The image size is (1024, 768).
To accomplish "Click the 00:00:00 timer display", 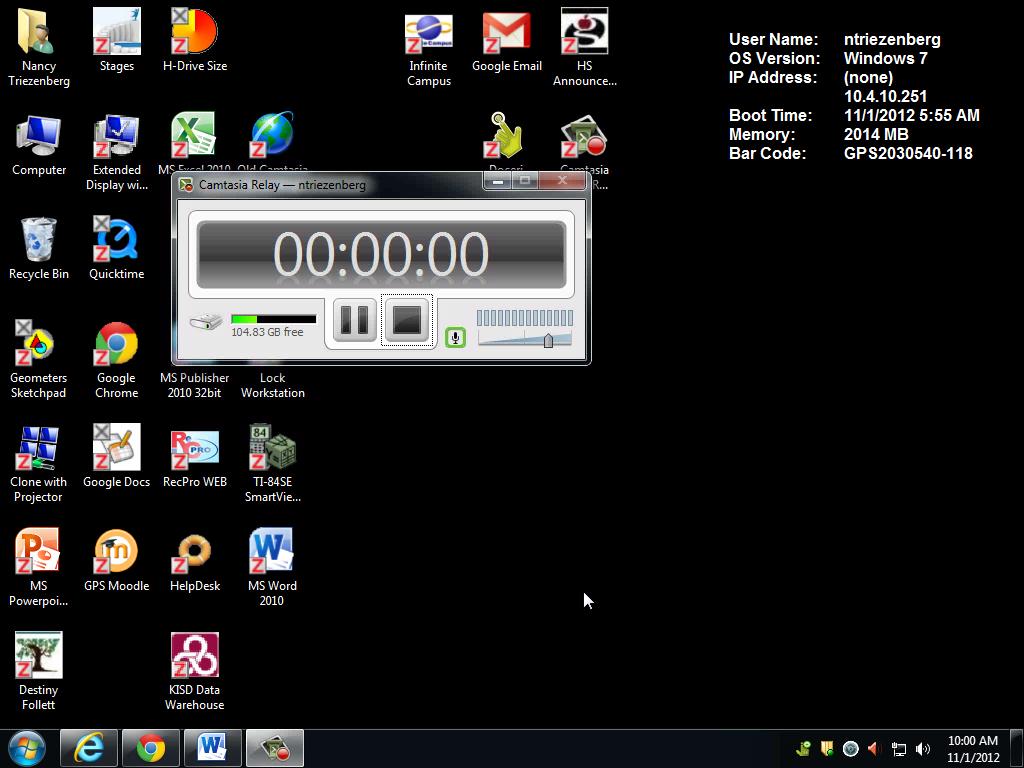I will pyautogui.click(x=381, y=254).
